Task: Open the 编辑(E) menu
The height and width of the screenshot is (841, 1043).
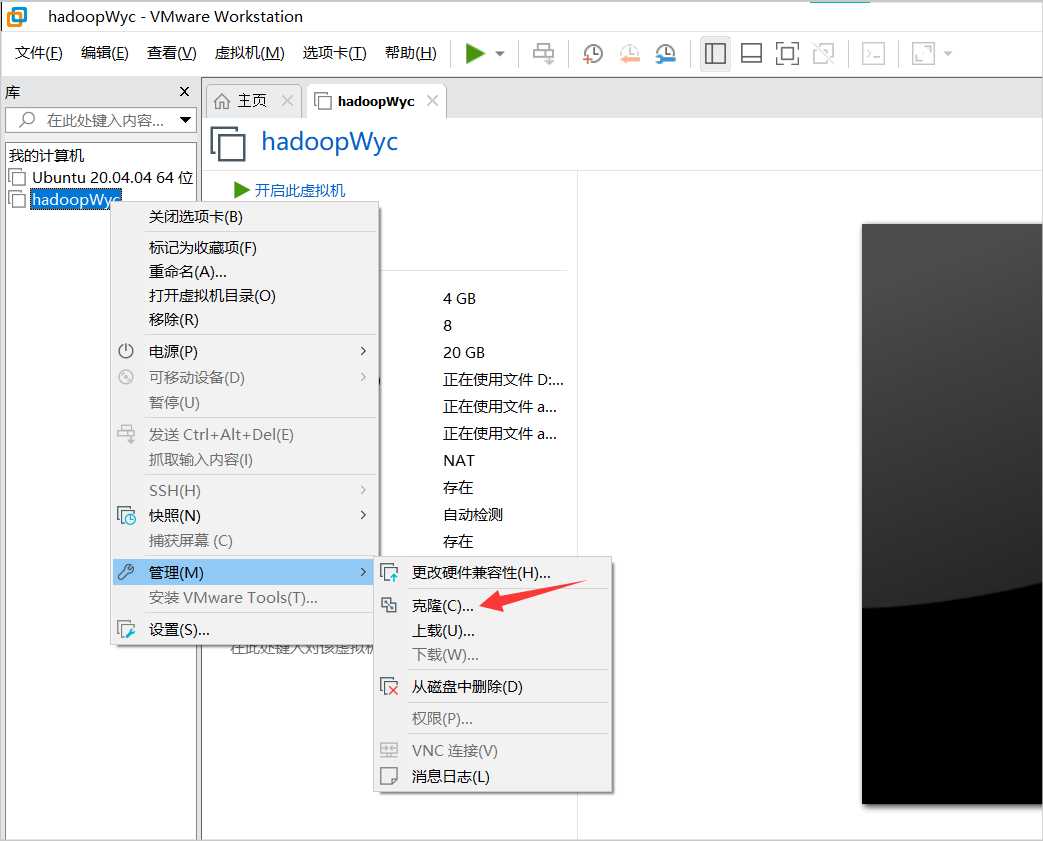Action: coord(104,53)
